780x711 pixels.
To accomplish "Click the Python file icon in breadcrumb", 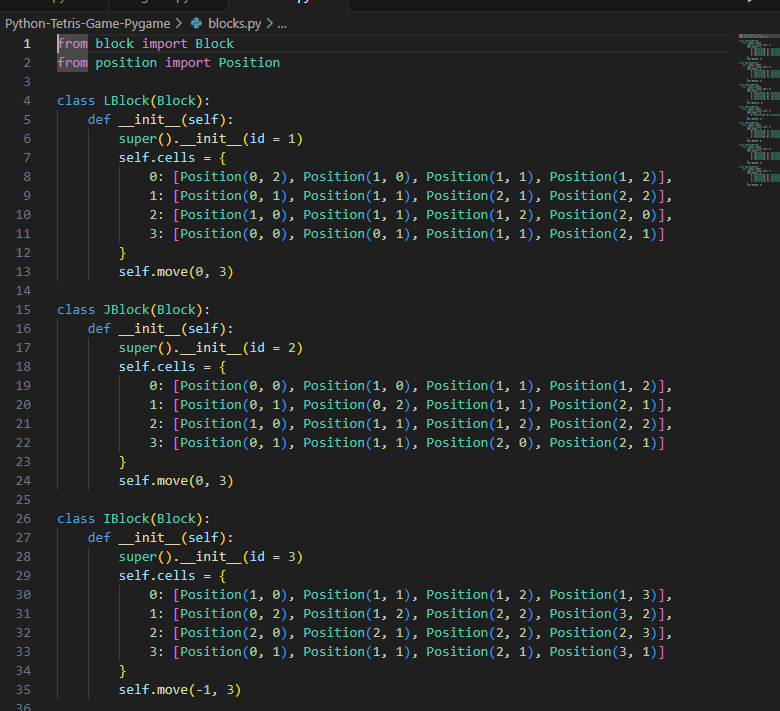I will [x=196, y=22].
